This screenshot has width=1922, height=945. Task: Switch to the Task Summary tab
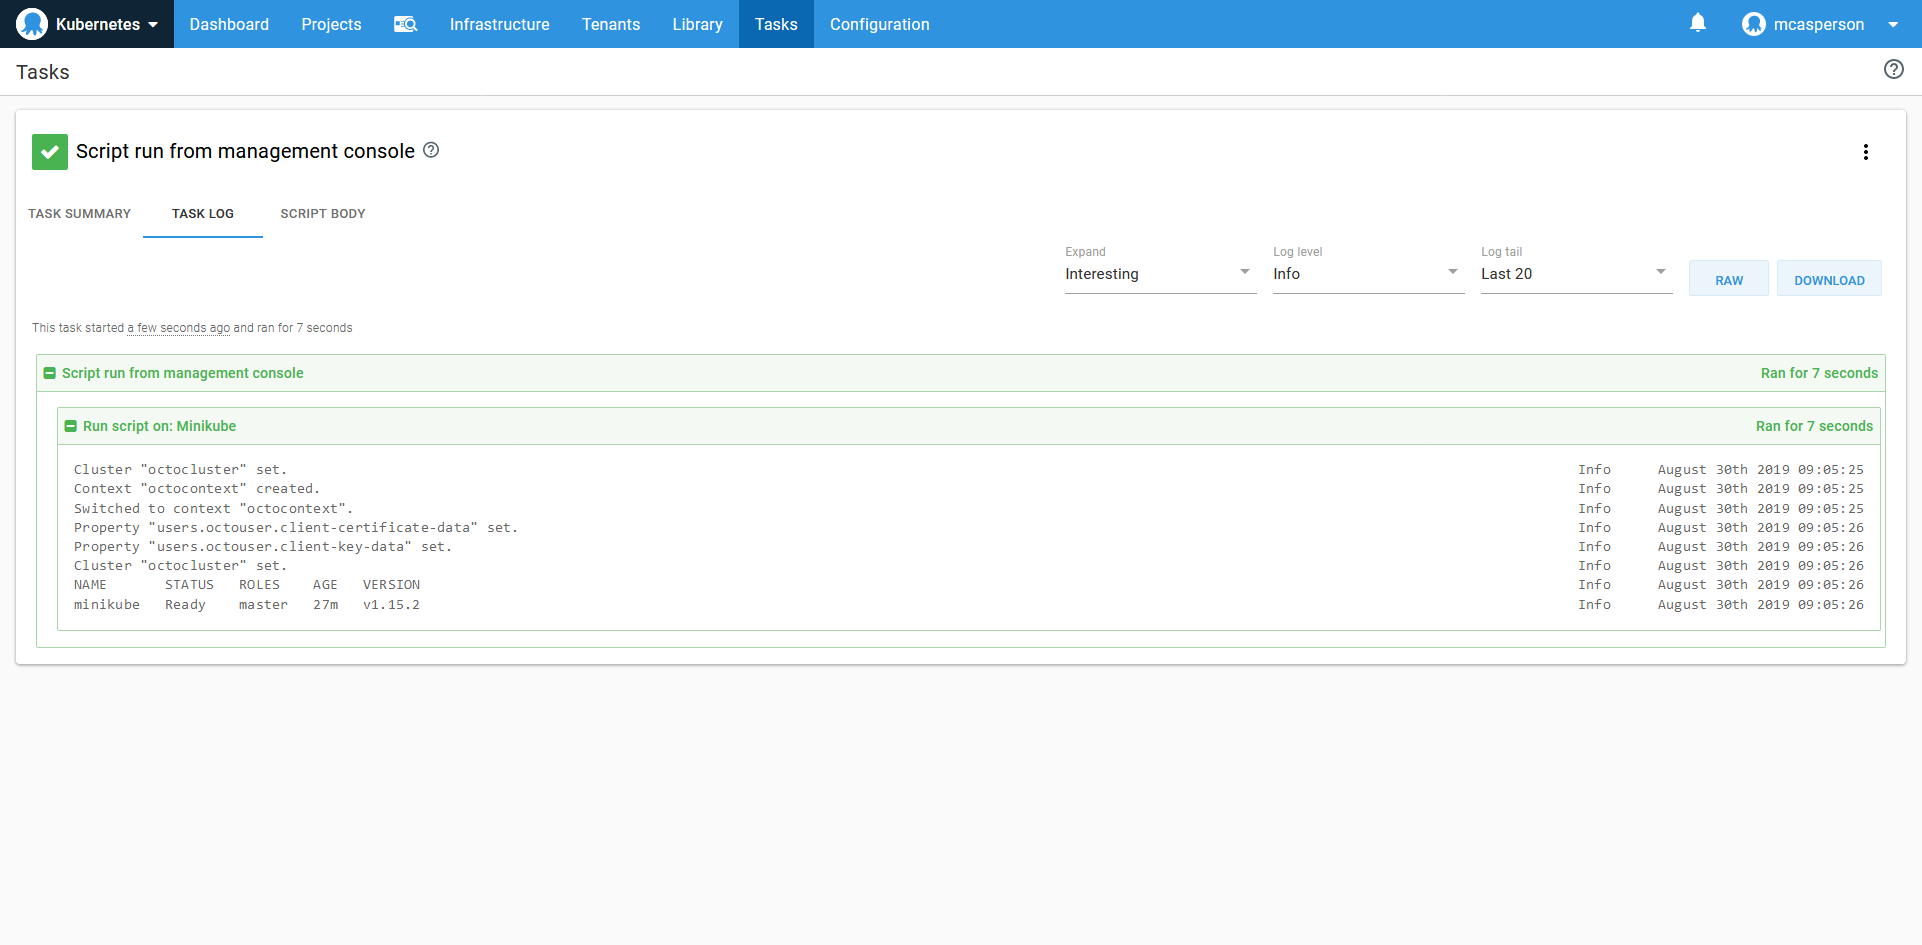[79, 214]
